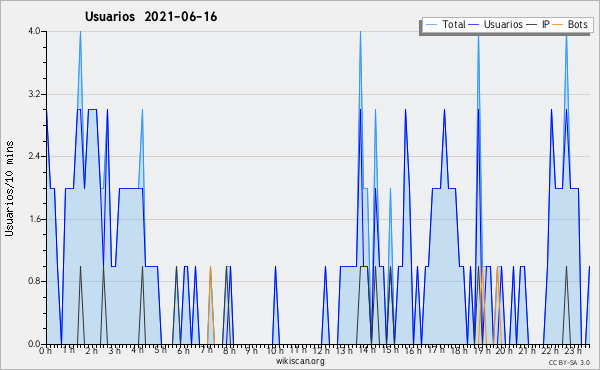Viewport: 600px width, 370px height.
Task: Click the y-axis value 0.8
Action: 34,282
